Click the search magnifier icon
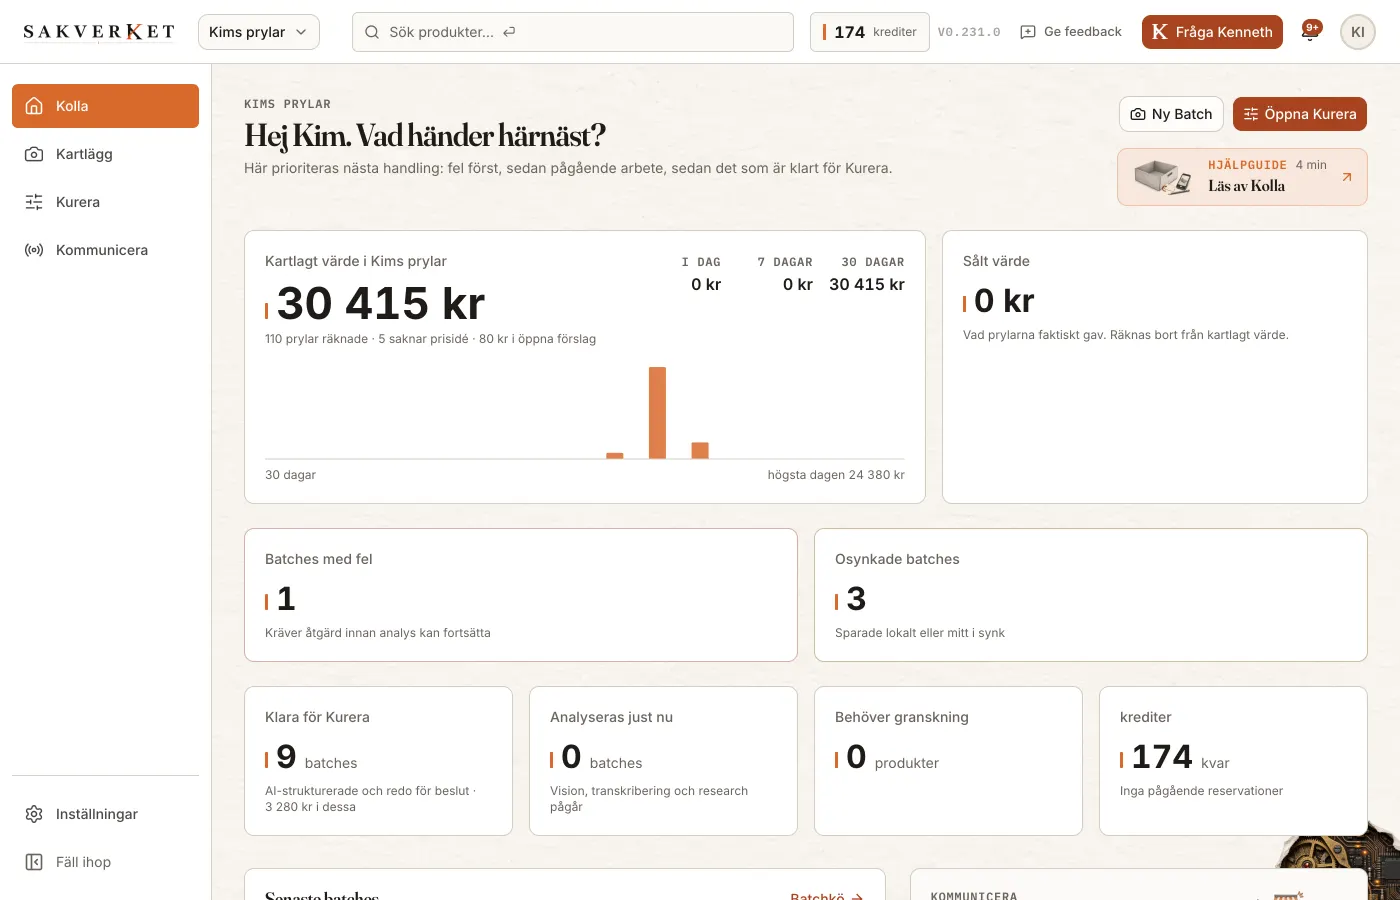The image size is (1400, 900). point(372,32)
